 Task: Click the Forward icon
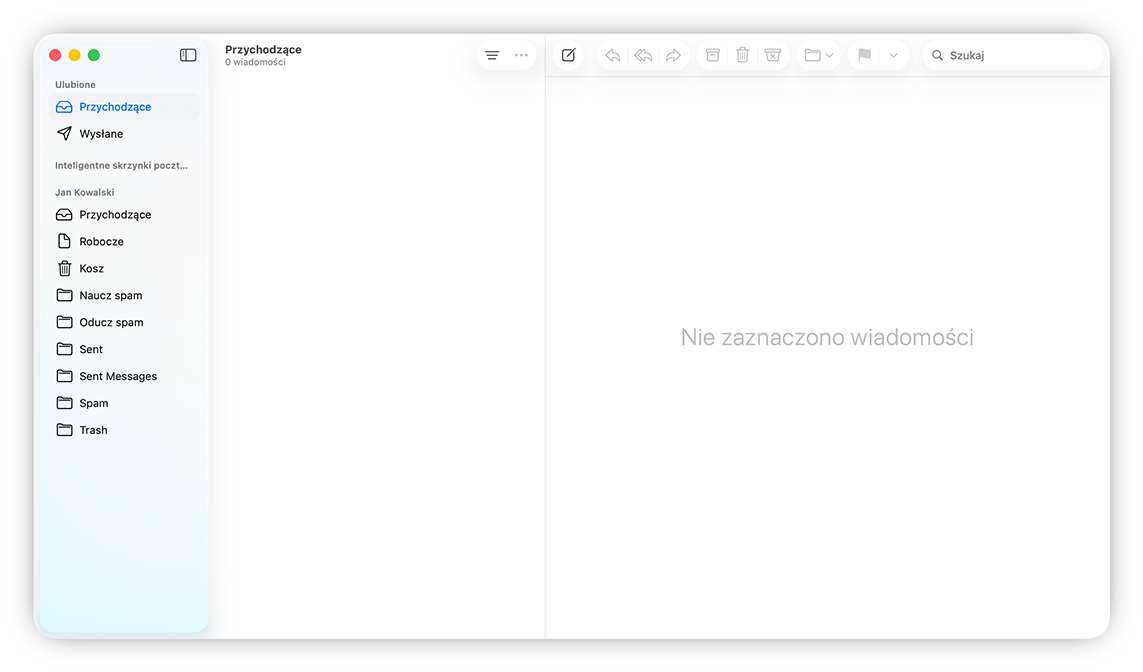point(673,55)
